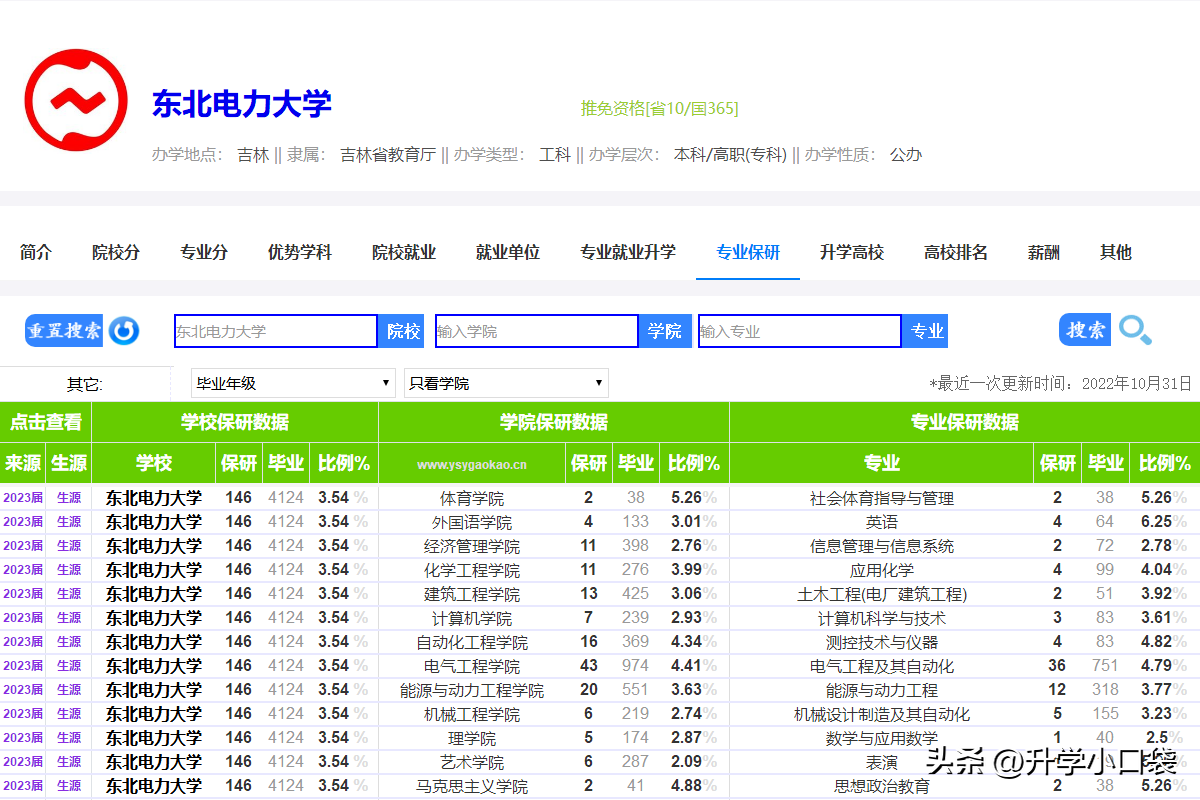Click the 点击查看 header cell

(46, 422)
